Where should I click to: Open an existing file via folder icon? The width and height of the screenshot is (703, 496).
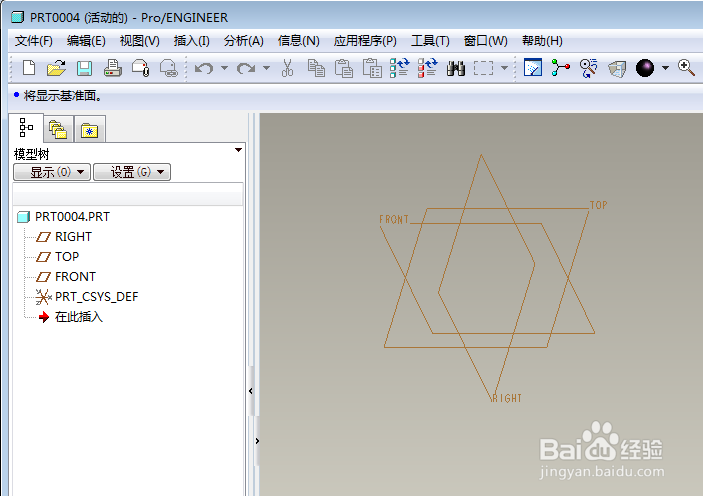pyautogui.click(x=56, y=68)
